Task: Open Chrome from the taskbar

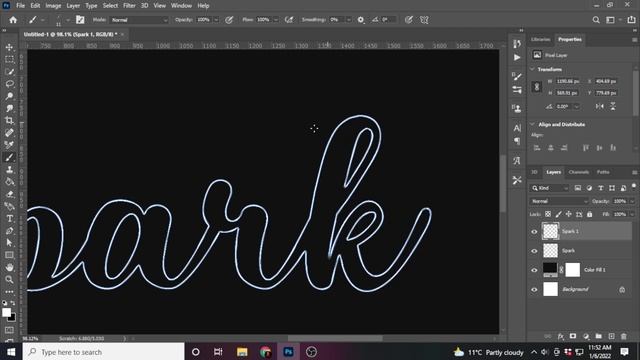Action: tap(265, 352)
